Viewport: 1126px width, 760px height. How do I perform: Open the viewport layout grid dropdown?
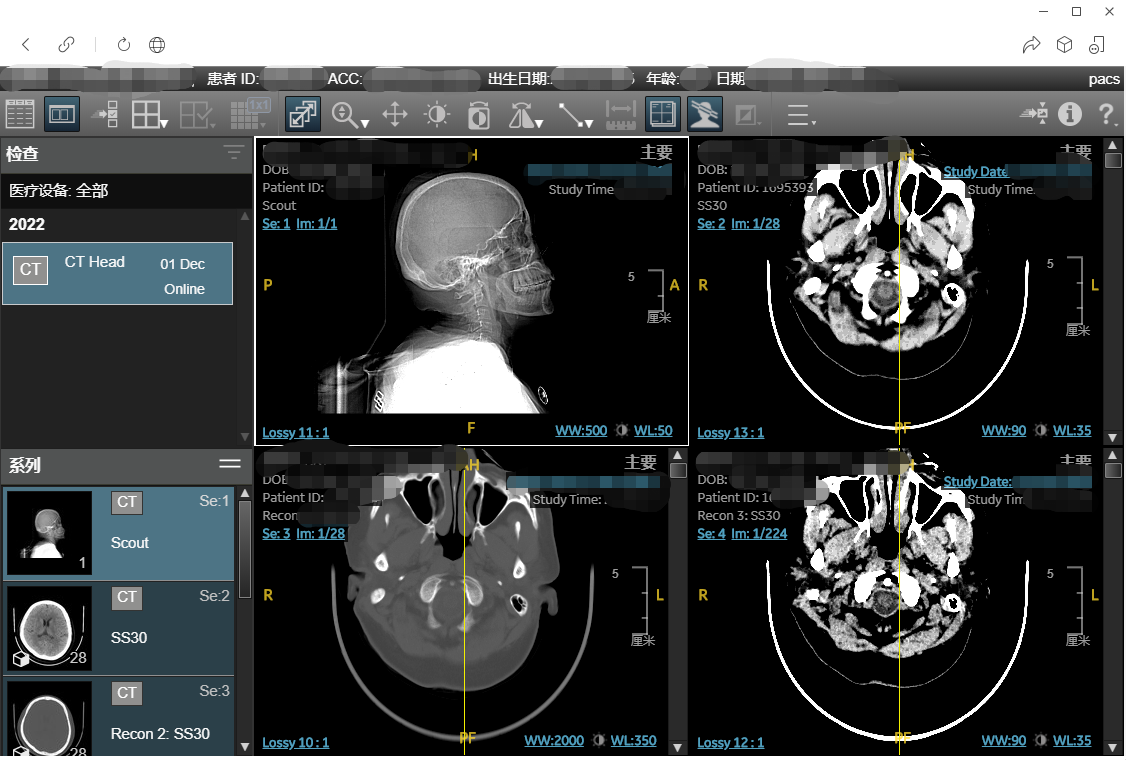click(150, 115)
